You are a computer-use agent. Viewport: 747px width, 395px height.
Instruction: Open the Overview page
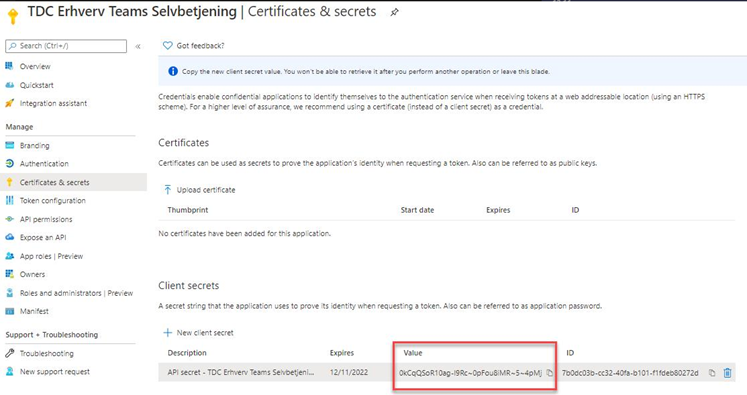(x=35, y=66)
